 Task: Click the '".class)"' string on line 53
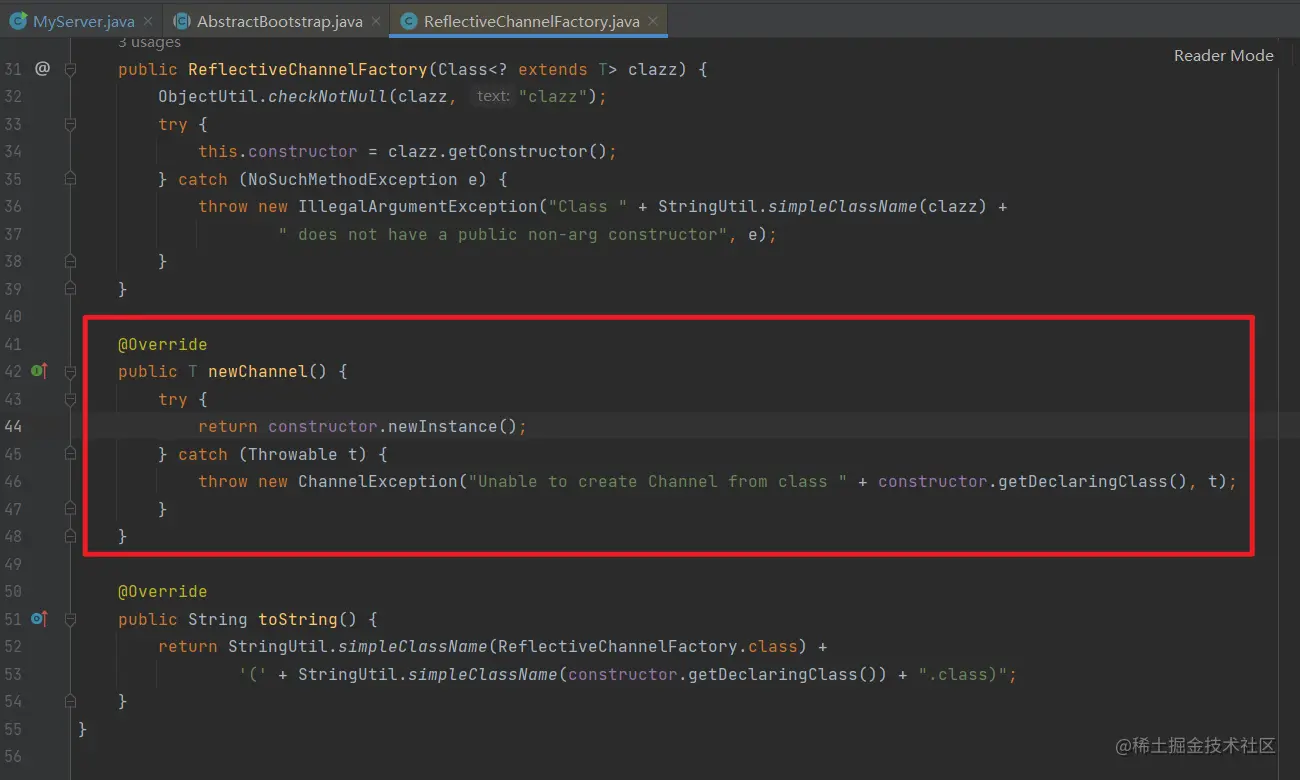963,674
